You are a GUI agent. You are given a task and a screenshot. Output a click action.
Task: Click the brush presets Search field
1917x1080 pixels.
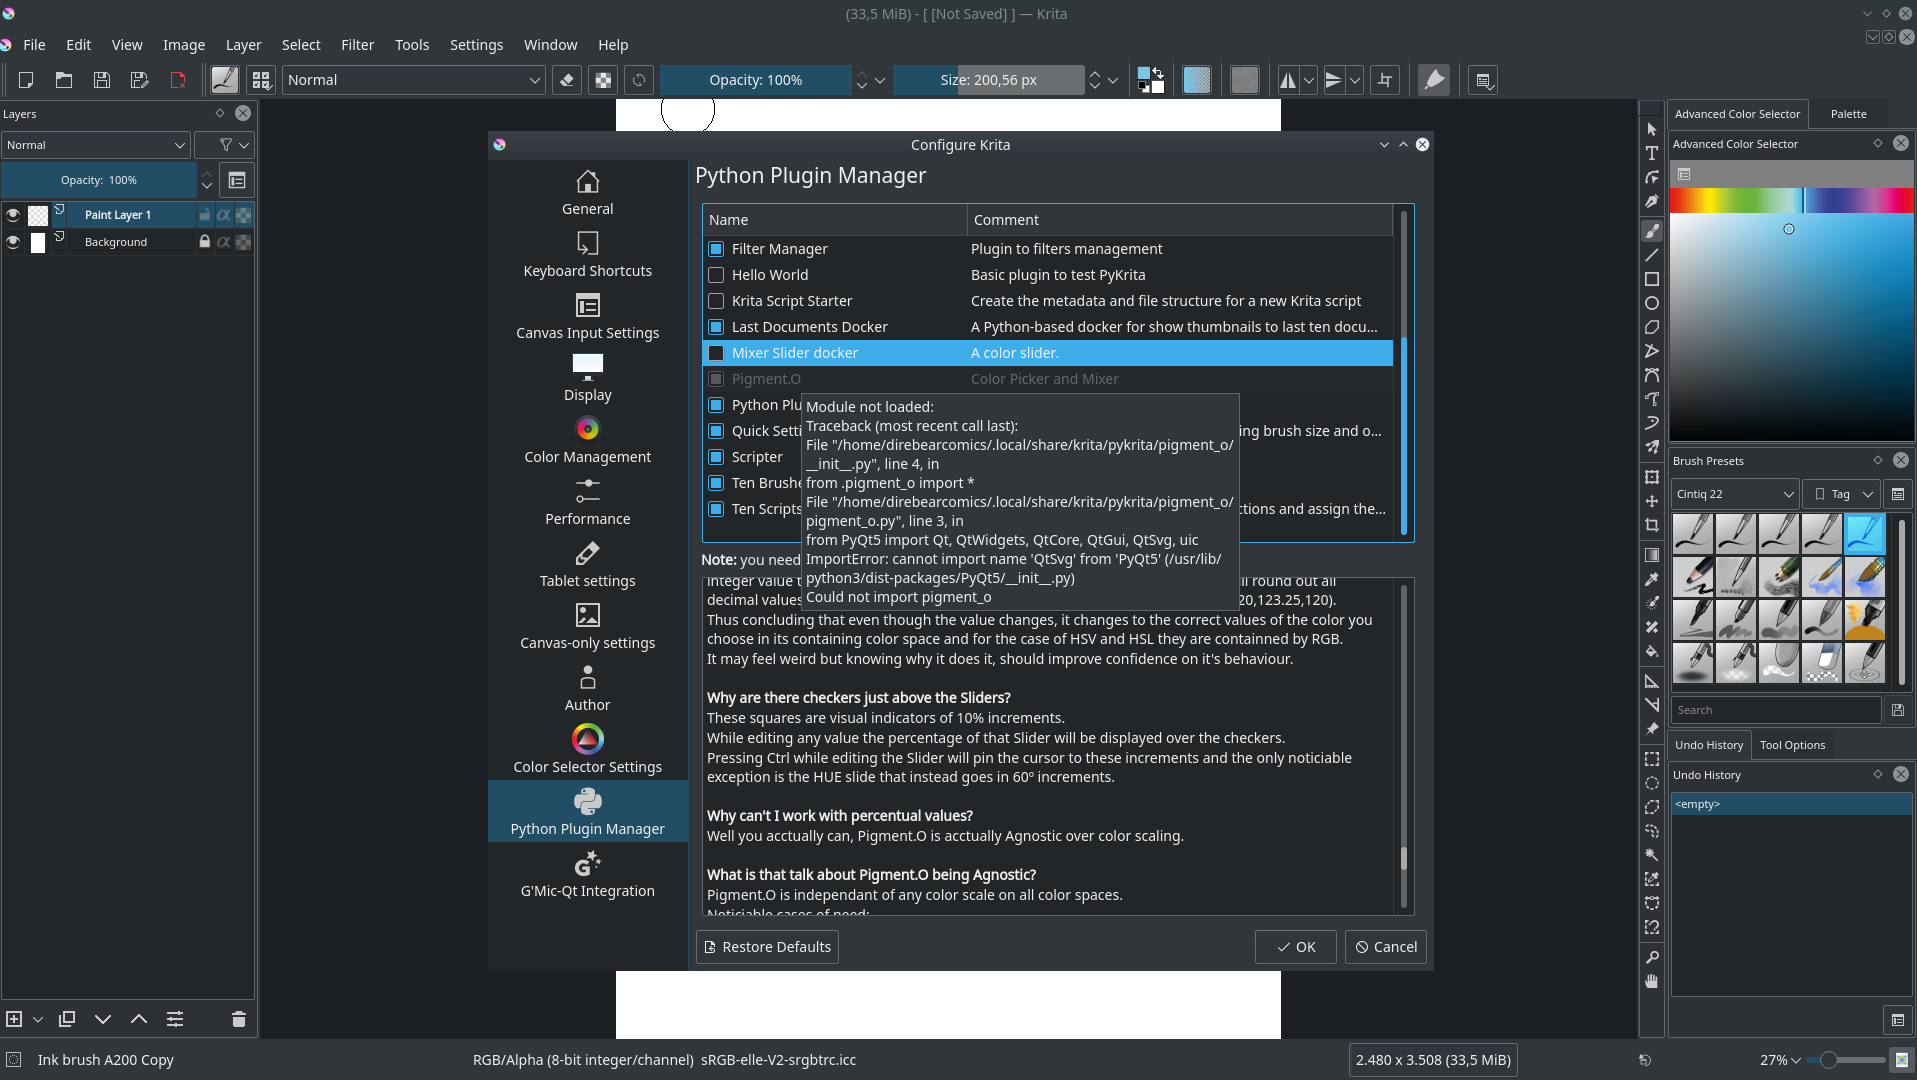[x=1776, y=710]
